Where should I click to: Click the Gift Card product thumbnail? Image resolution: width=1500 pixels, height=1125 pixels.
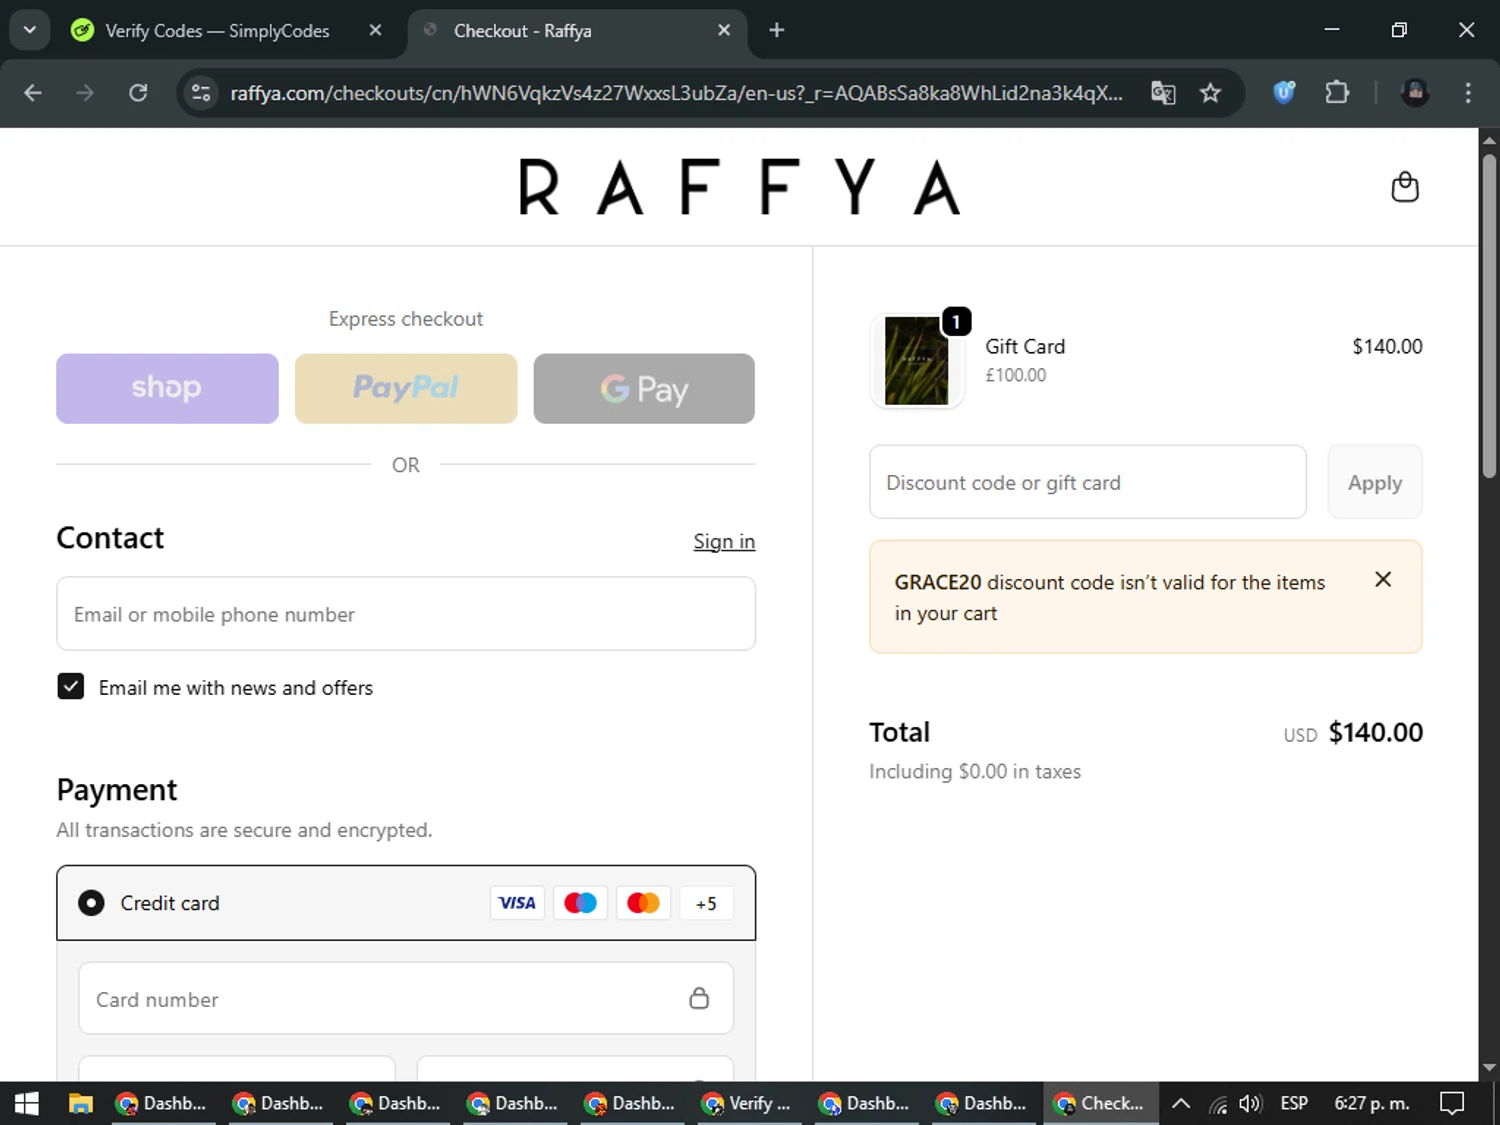pyautogui.click(x=917, y=361)
